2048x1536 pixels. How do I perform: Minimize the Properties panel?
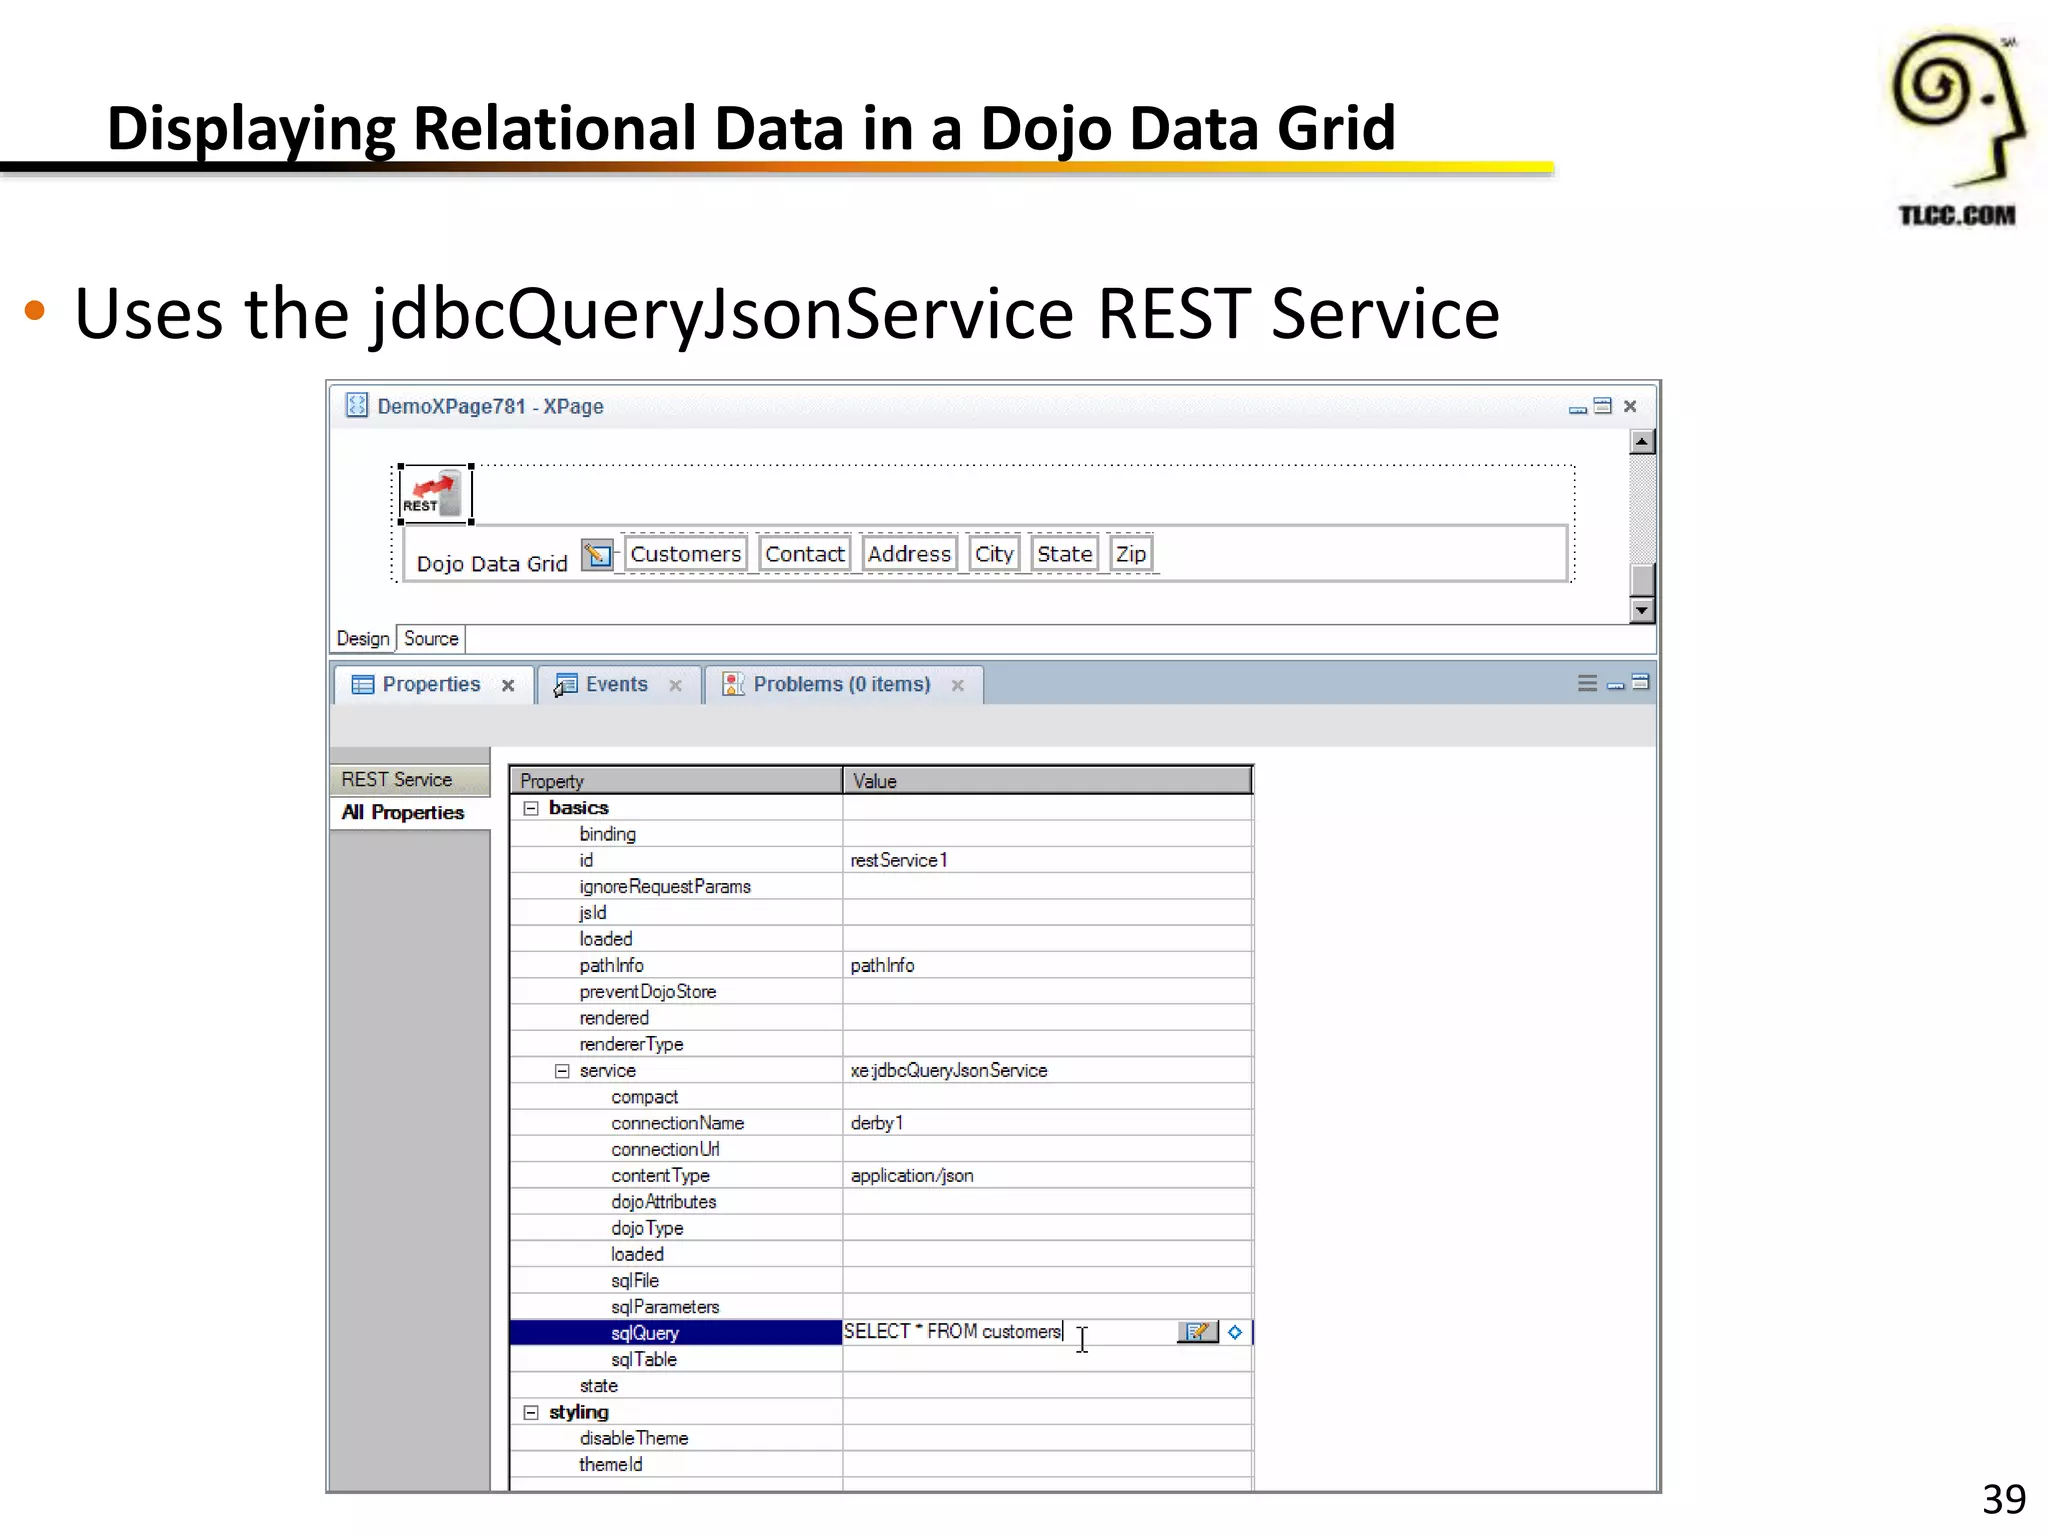[1615, 685]
